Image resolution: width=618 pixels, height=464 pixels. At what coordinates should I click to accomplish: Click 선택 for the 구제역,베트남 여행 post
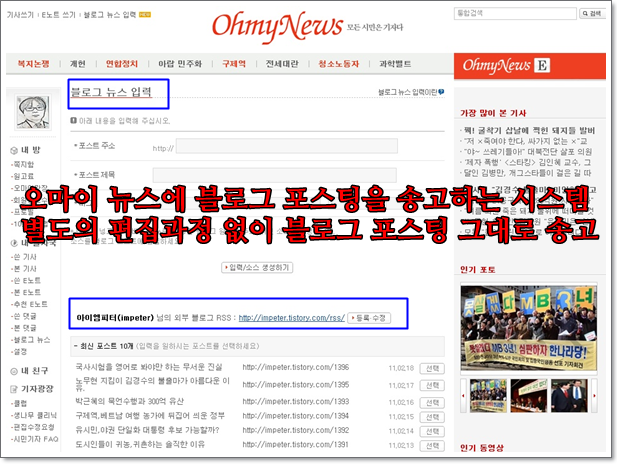(x=432, y=417)
